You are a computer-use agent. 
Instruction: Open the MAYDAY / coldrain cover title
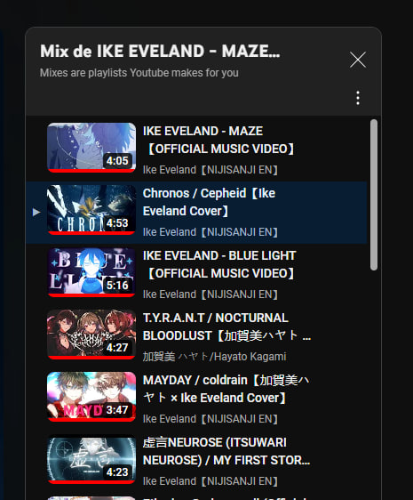pos(226,389)
